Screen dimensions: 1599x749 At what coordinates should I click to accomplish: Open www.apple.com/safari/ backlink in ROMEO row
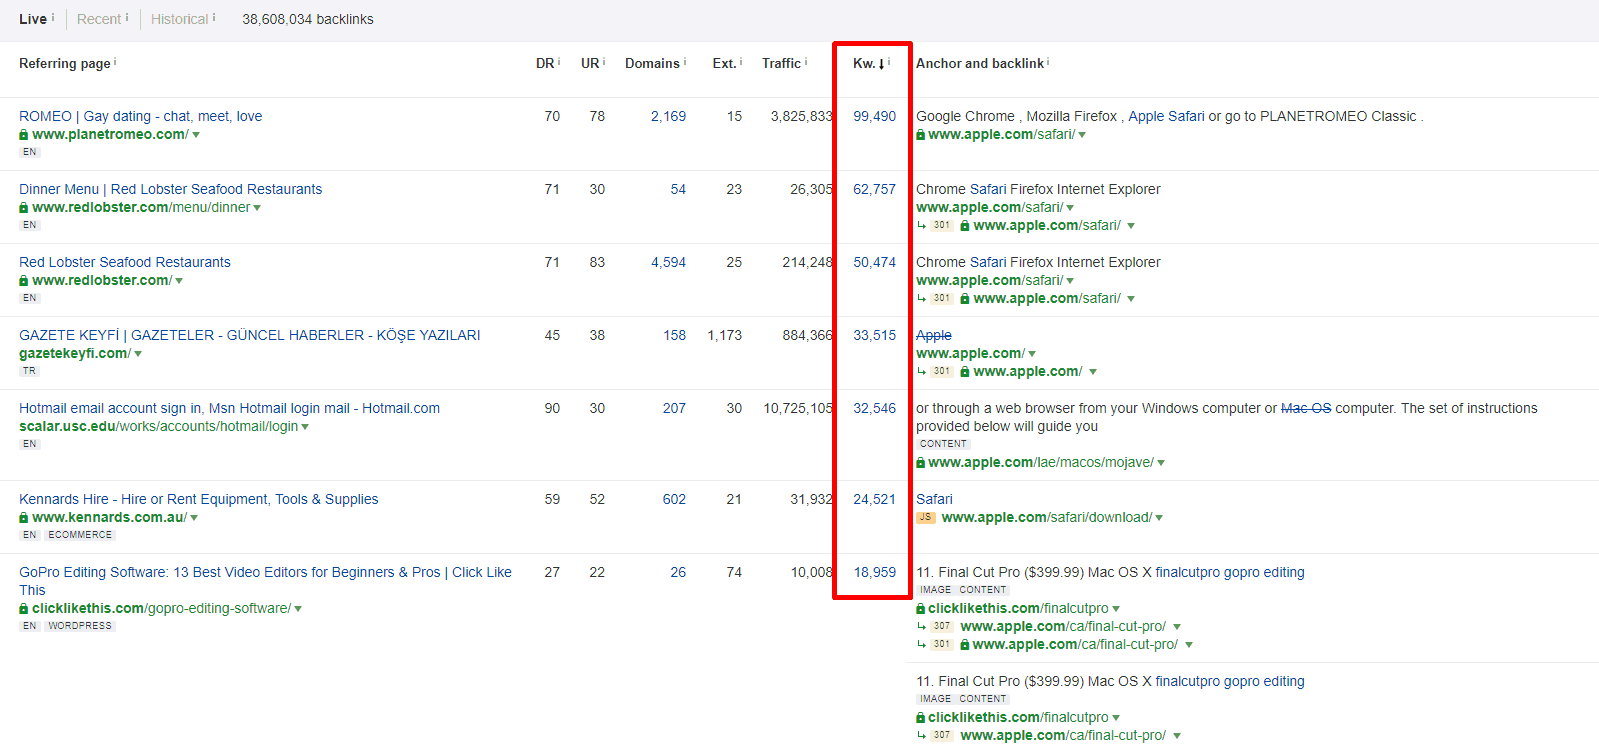pos(1001,134)
